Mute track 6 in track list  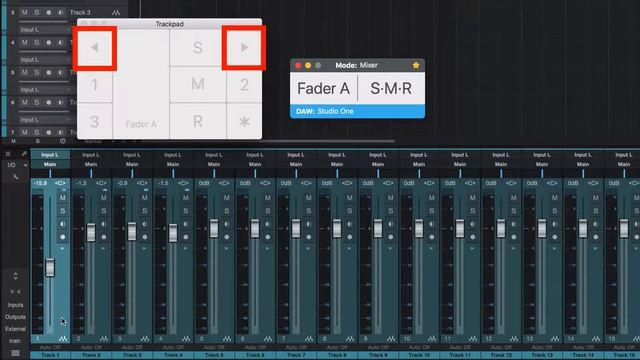tap(24, 102)
